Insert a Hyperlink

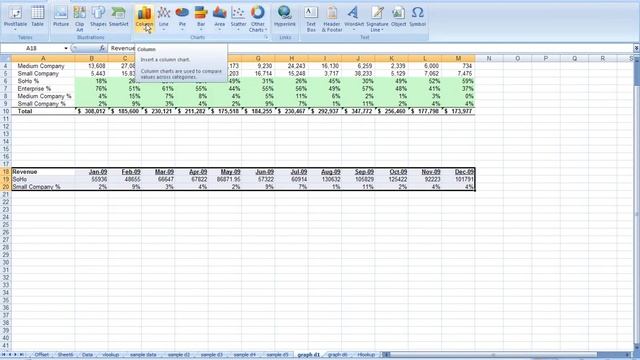(x=284, y=18)
